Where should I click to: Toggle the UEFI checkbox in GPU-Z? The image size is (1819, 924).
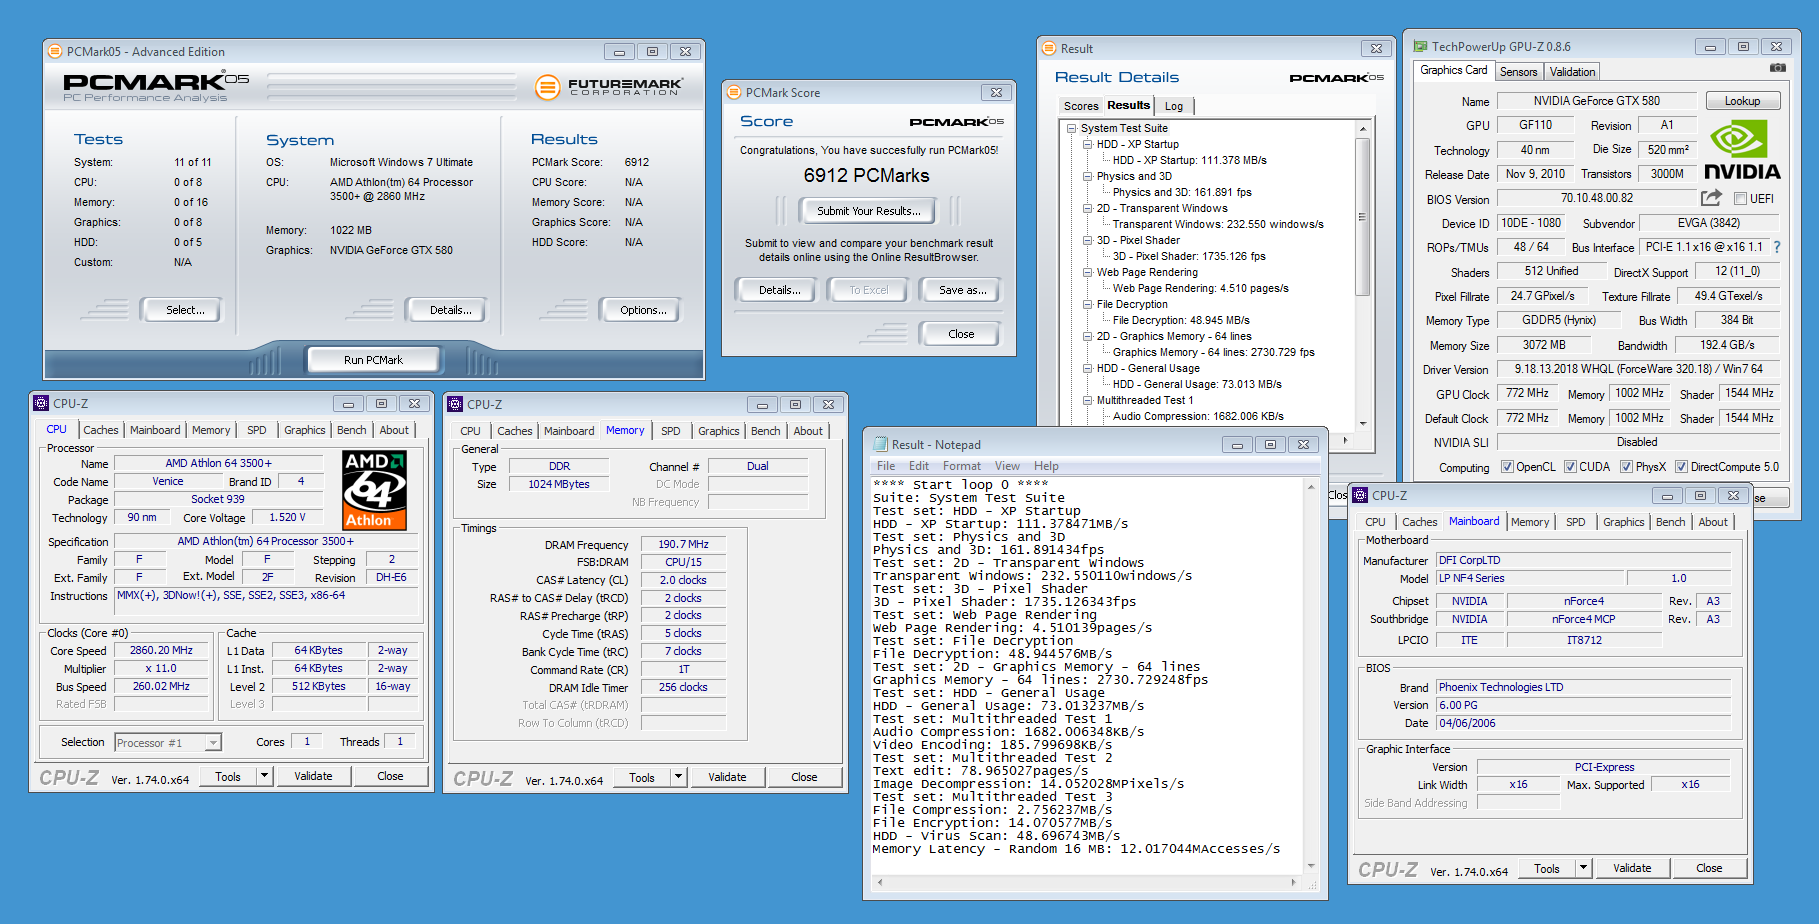tap(1741, 198)
